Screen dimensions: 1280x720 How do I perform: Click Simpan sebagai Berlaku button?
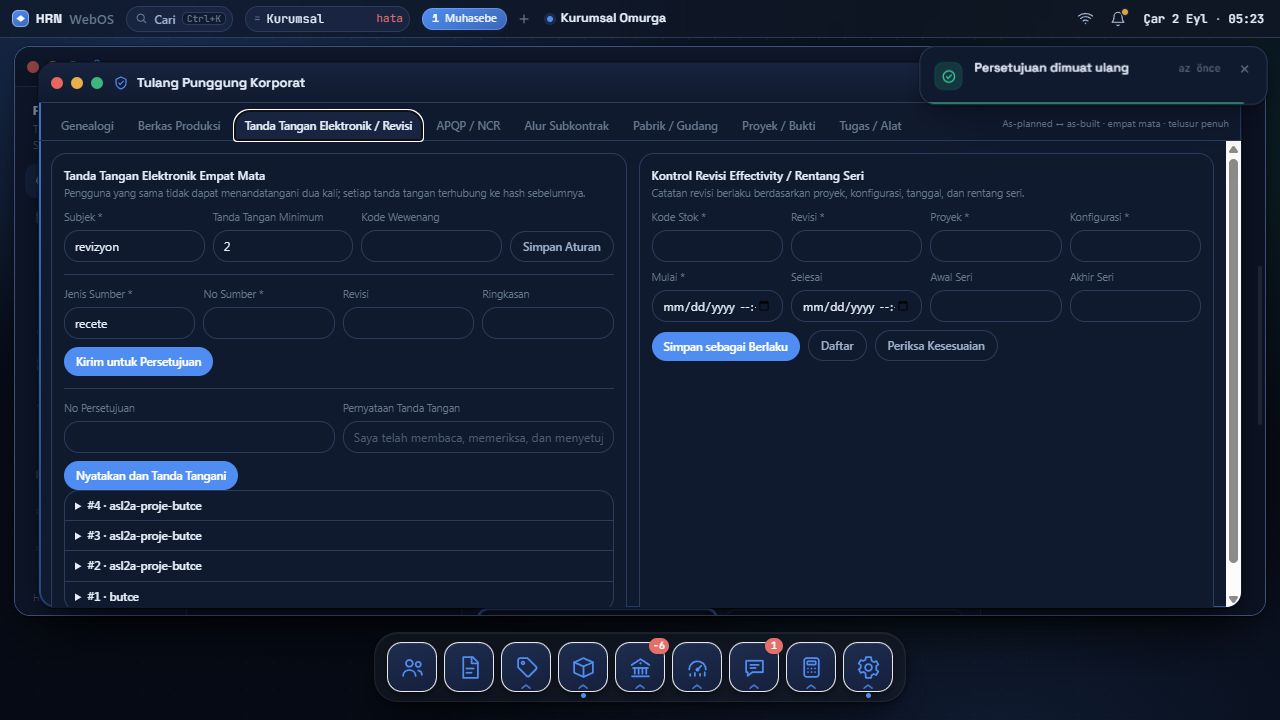725,346
